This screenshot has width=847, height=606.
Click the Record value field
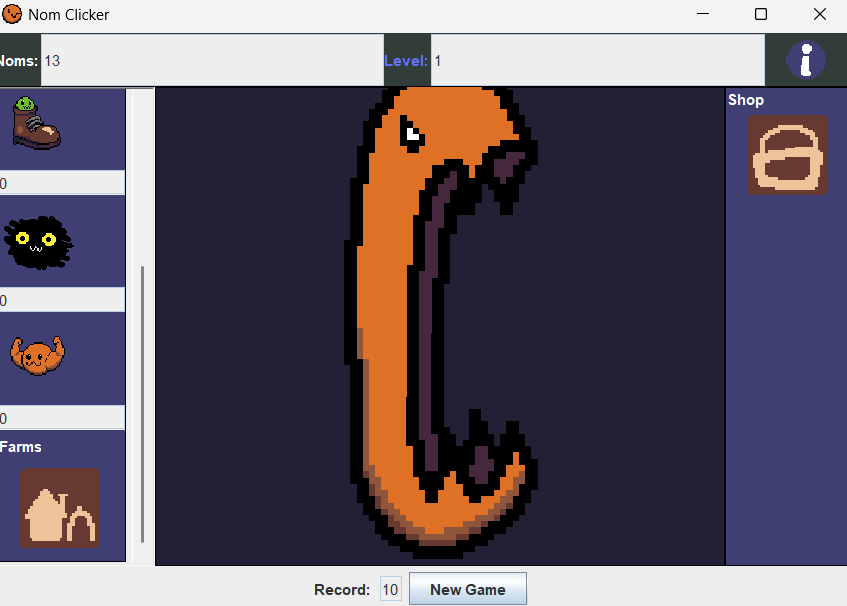point(390,590)
